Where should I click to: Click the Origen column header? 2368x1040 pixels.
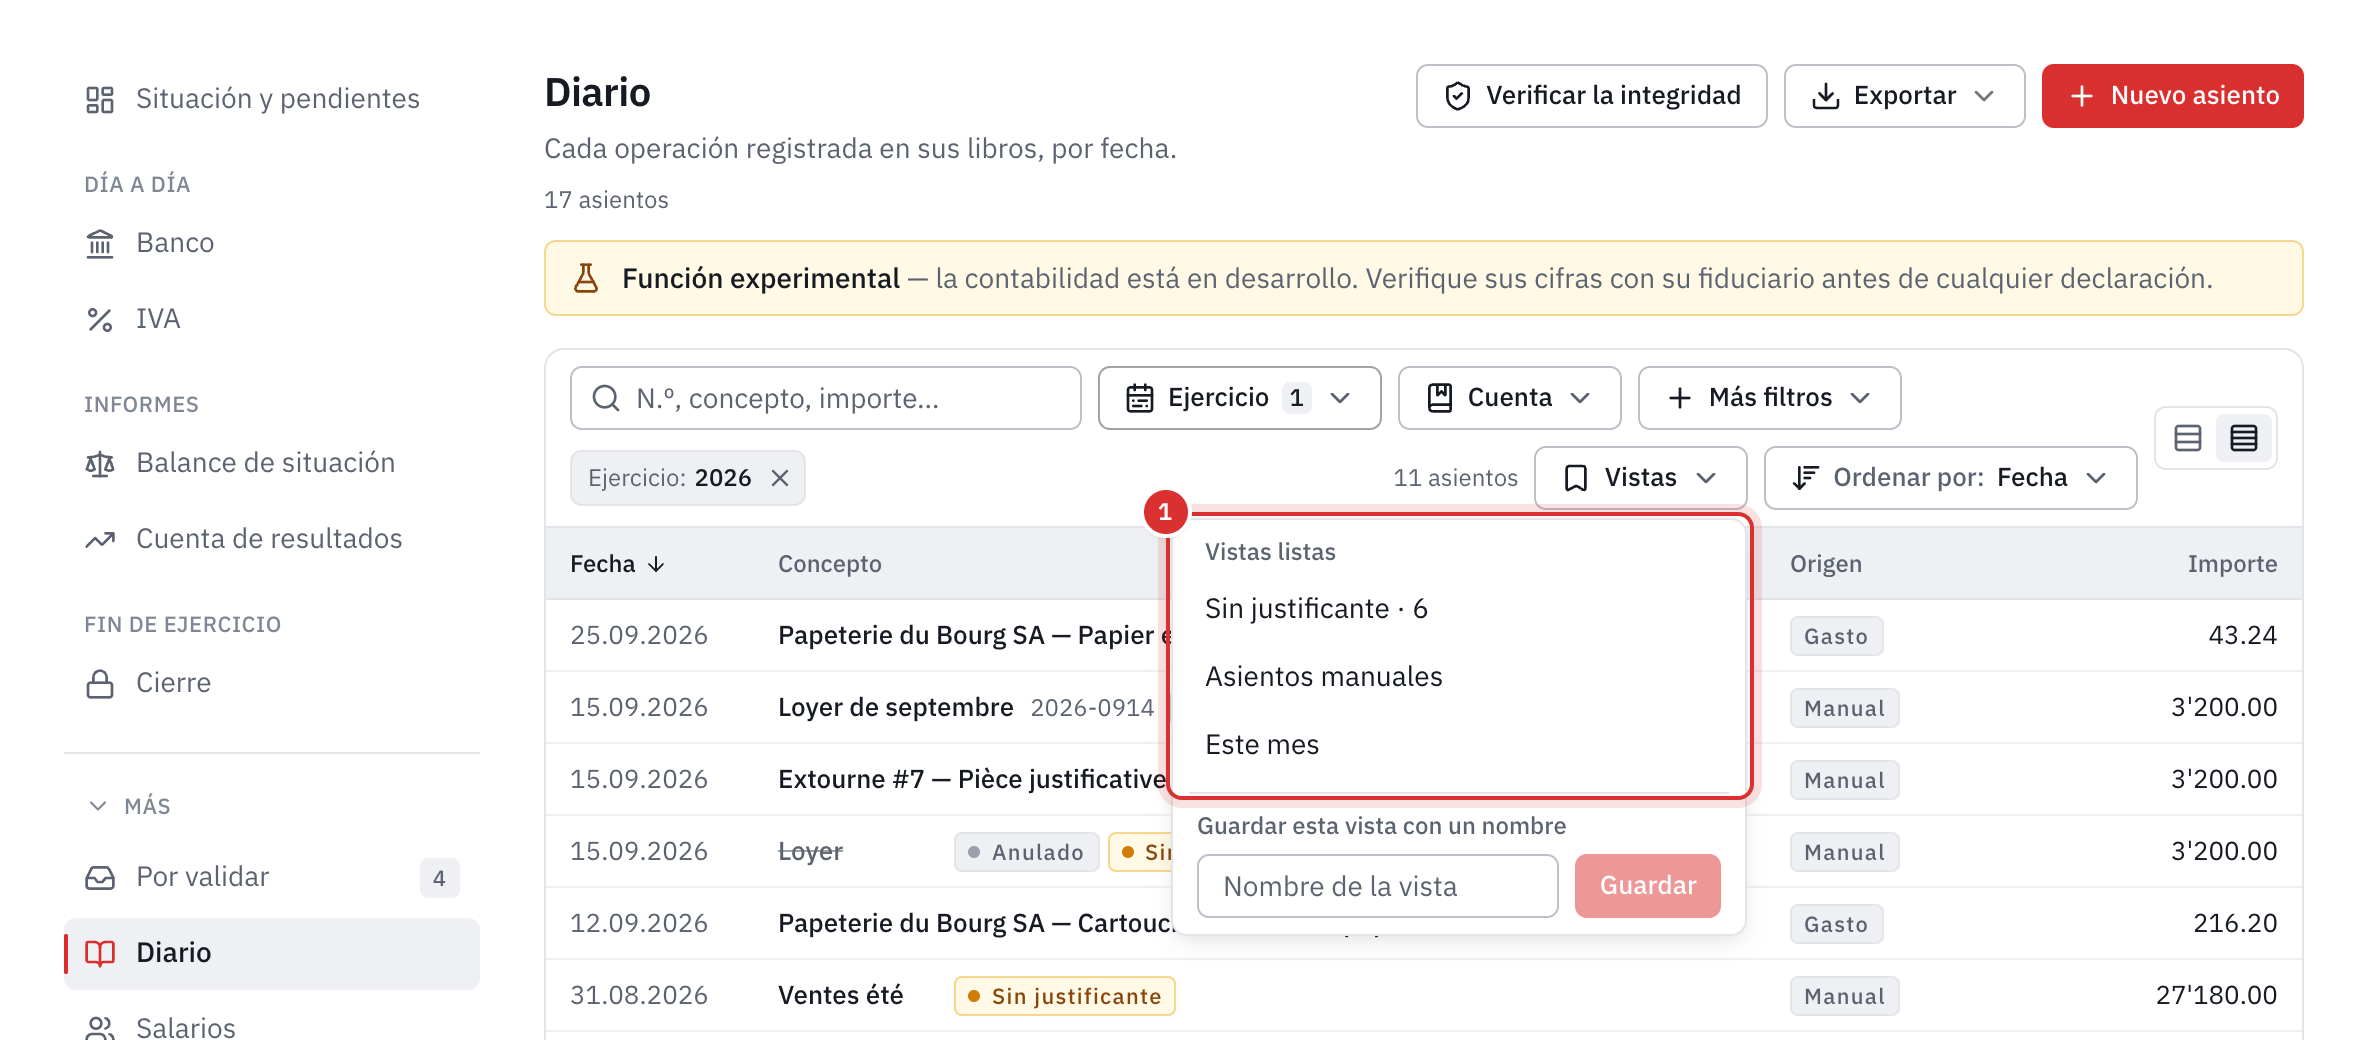point(1825,564)
